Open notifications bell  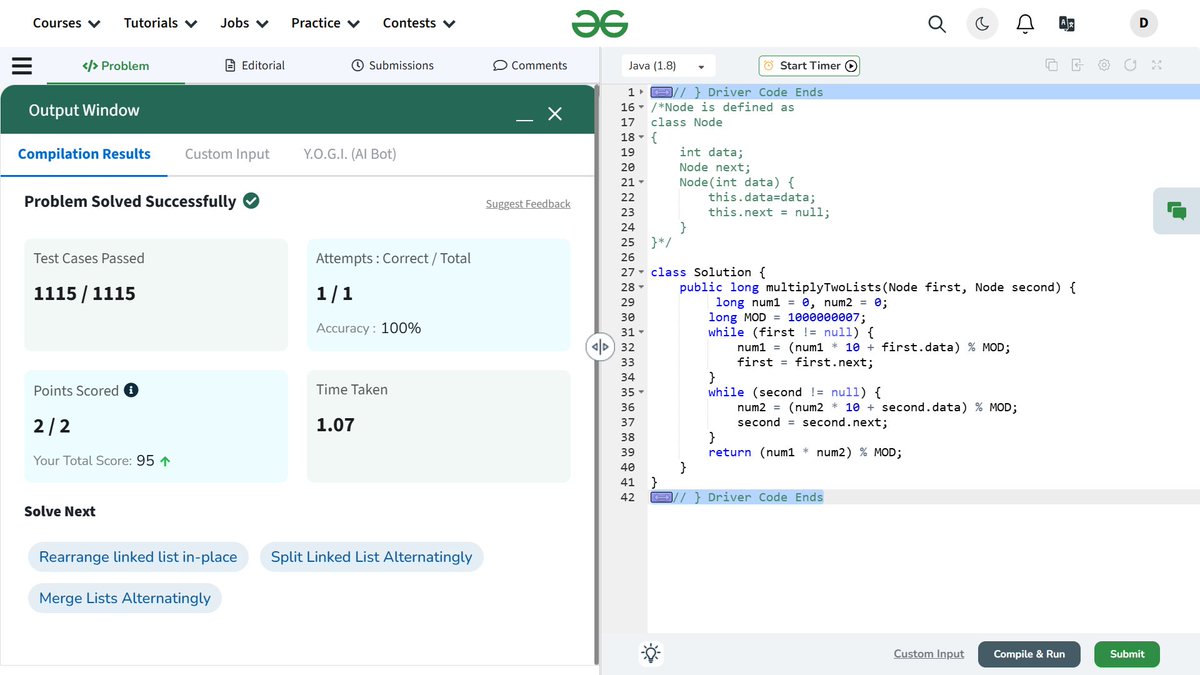coord(1025,23)
